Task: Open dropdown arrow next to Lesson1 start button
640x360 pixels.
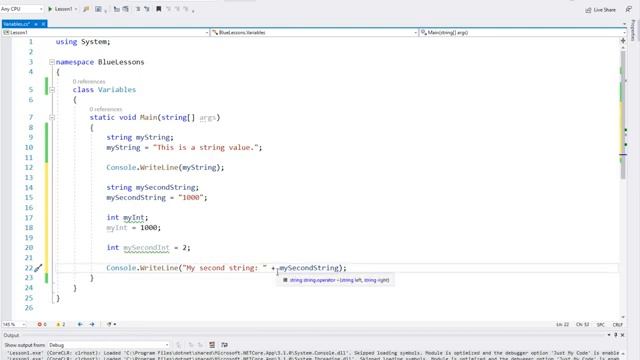Action: (x=76, y=9)
